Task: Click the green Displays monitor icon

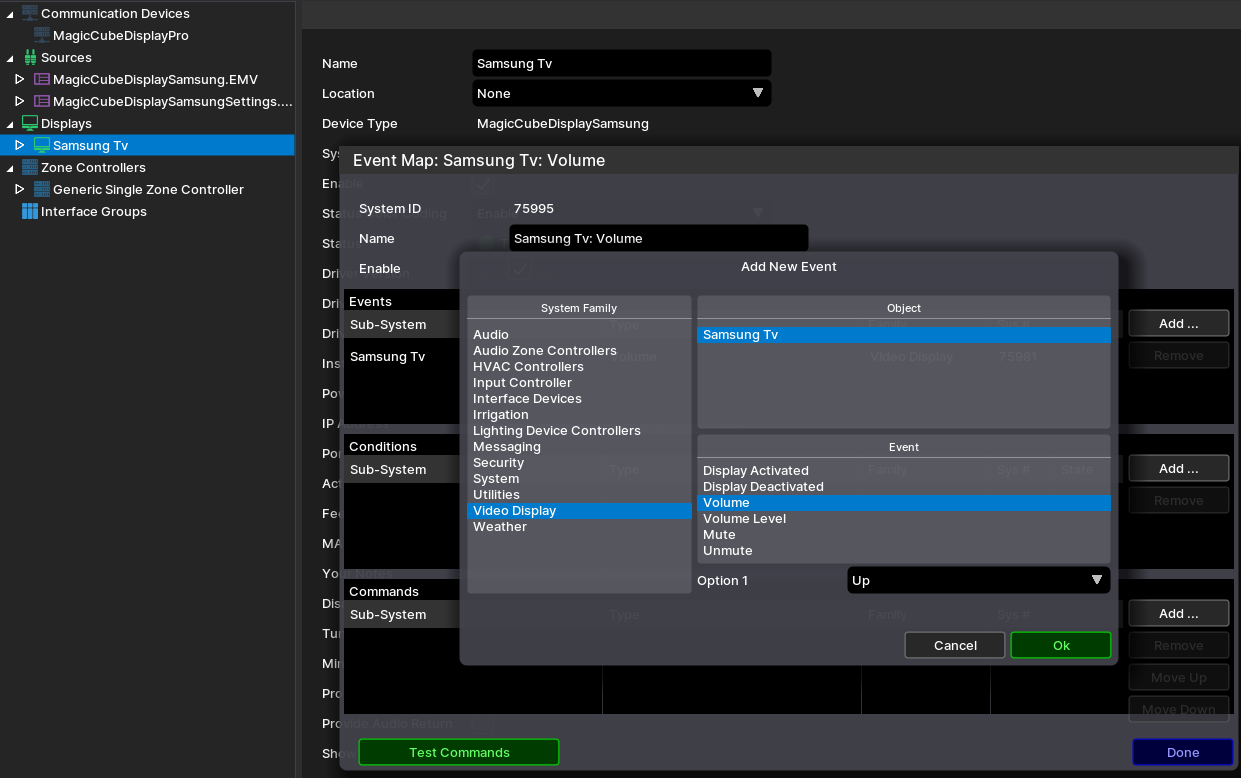Action: (x=29, y=123)
